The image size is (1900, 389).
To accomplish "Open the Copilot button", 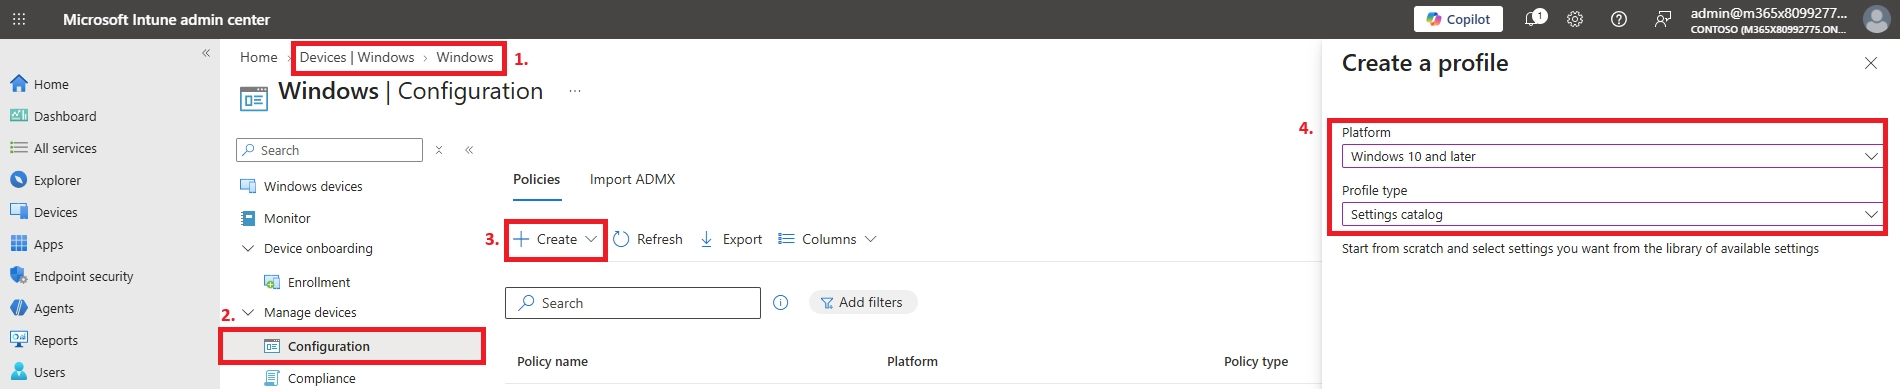I will point(1458,19).
